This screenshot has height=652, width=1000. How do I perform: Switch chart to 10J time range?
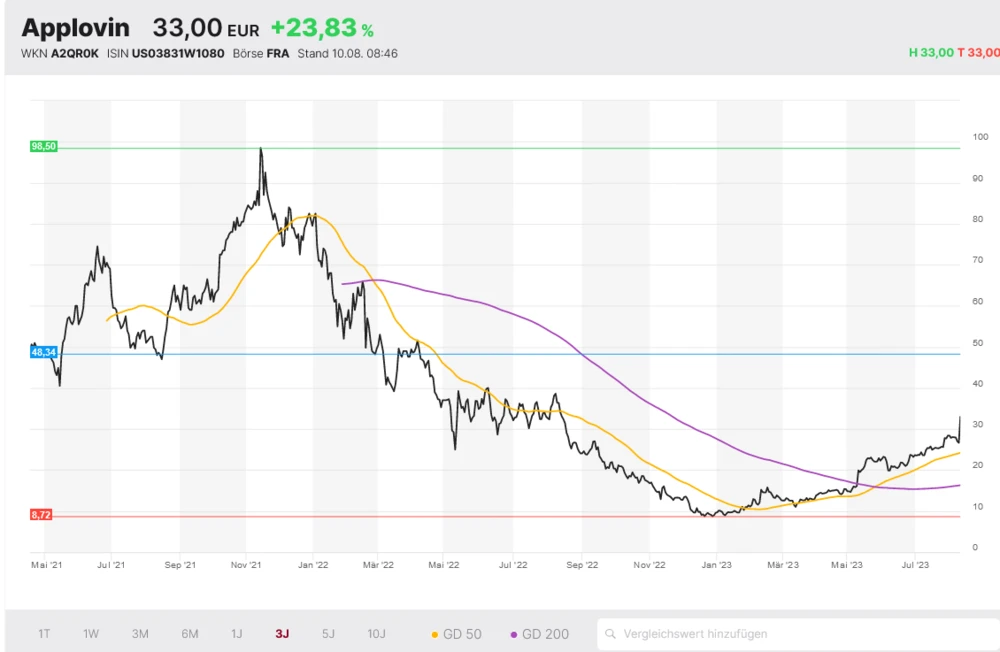[x=377, y=634]
